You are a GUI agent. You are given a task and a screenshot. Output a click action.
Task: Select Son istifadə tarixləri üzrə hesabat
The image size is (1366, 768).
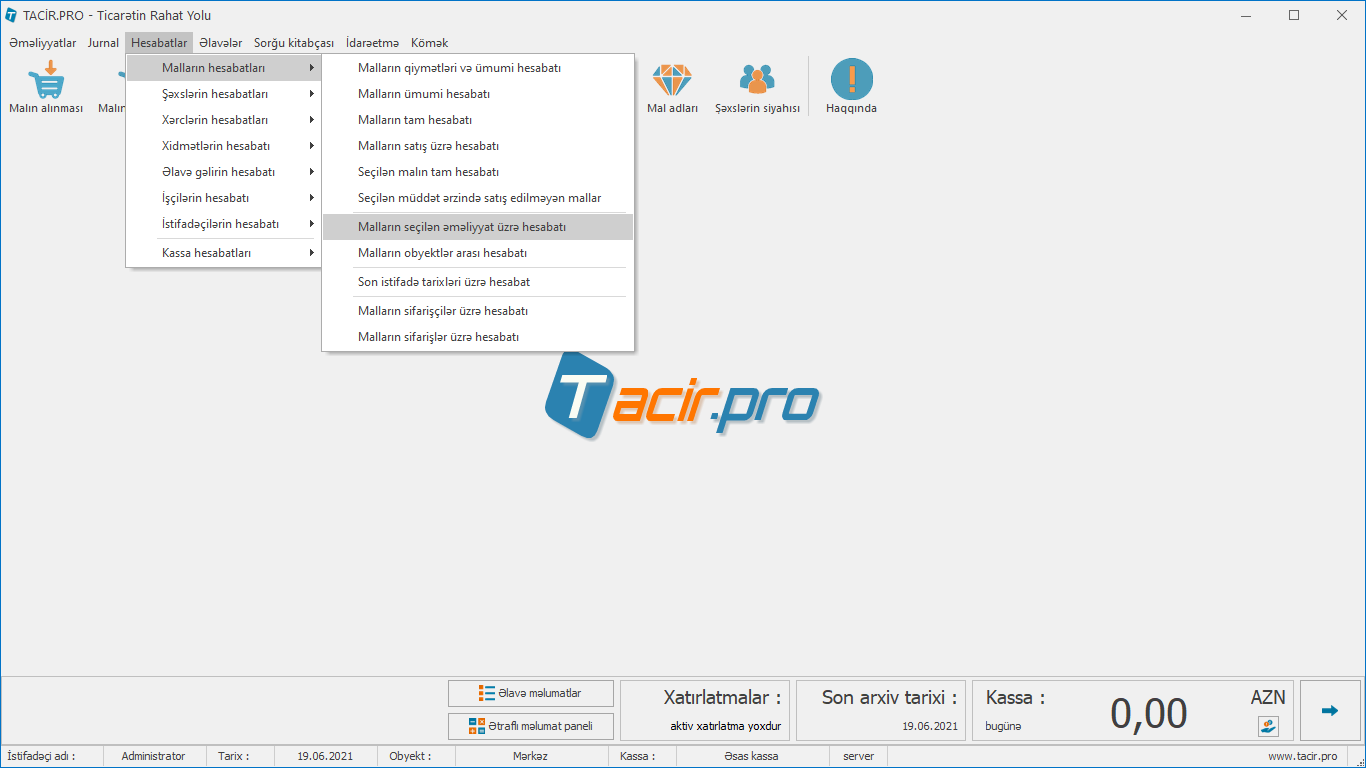pos(444,282)
